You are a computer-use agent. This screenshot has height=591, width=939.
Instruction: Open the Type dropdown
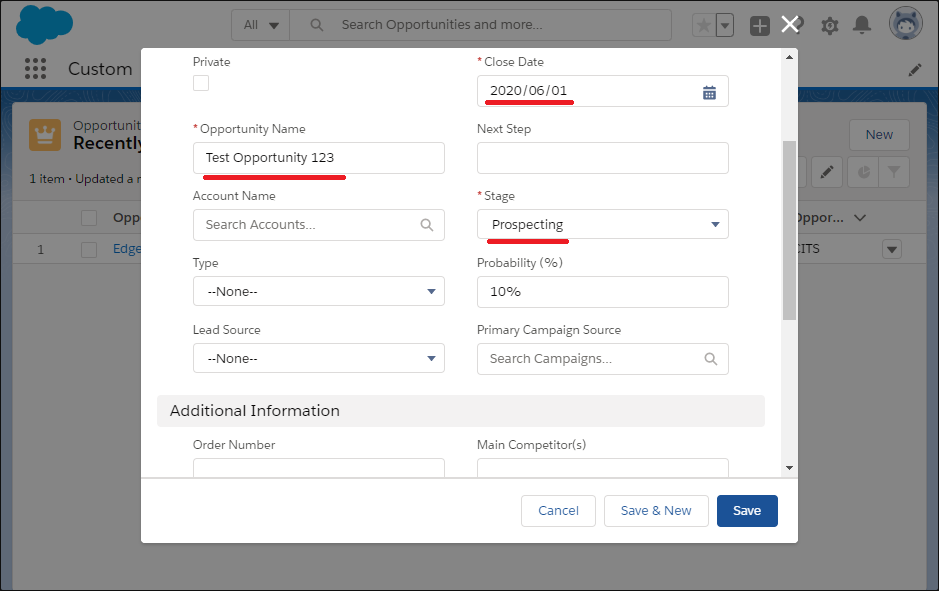click(318, 292)
